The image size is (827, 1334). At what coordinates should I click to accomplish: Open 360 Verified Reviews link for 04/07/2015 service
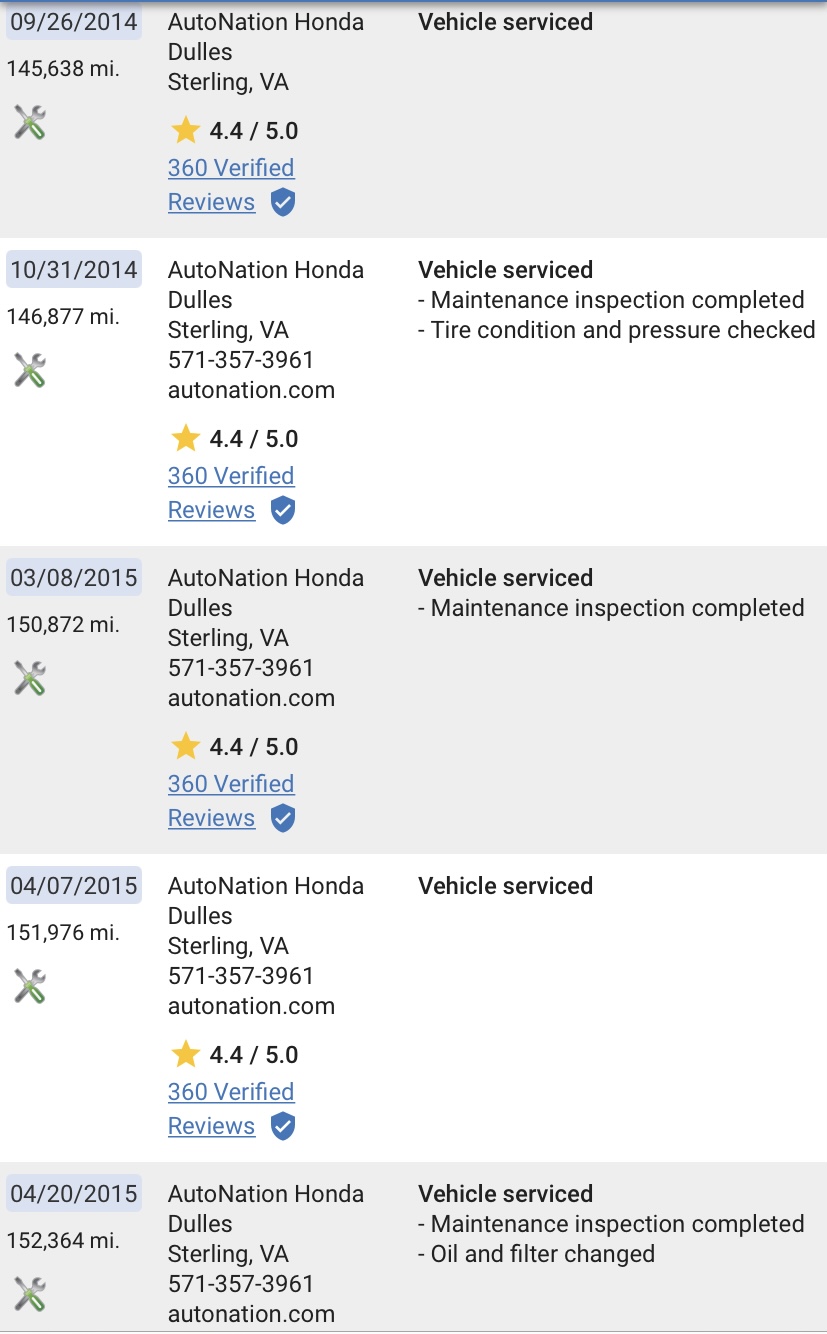coord(231,1109)
